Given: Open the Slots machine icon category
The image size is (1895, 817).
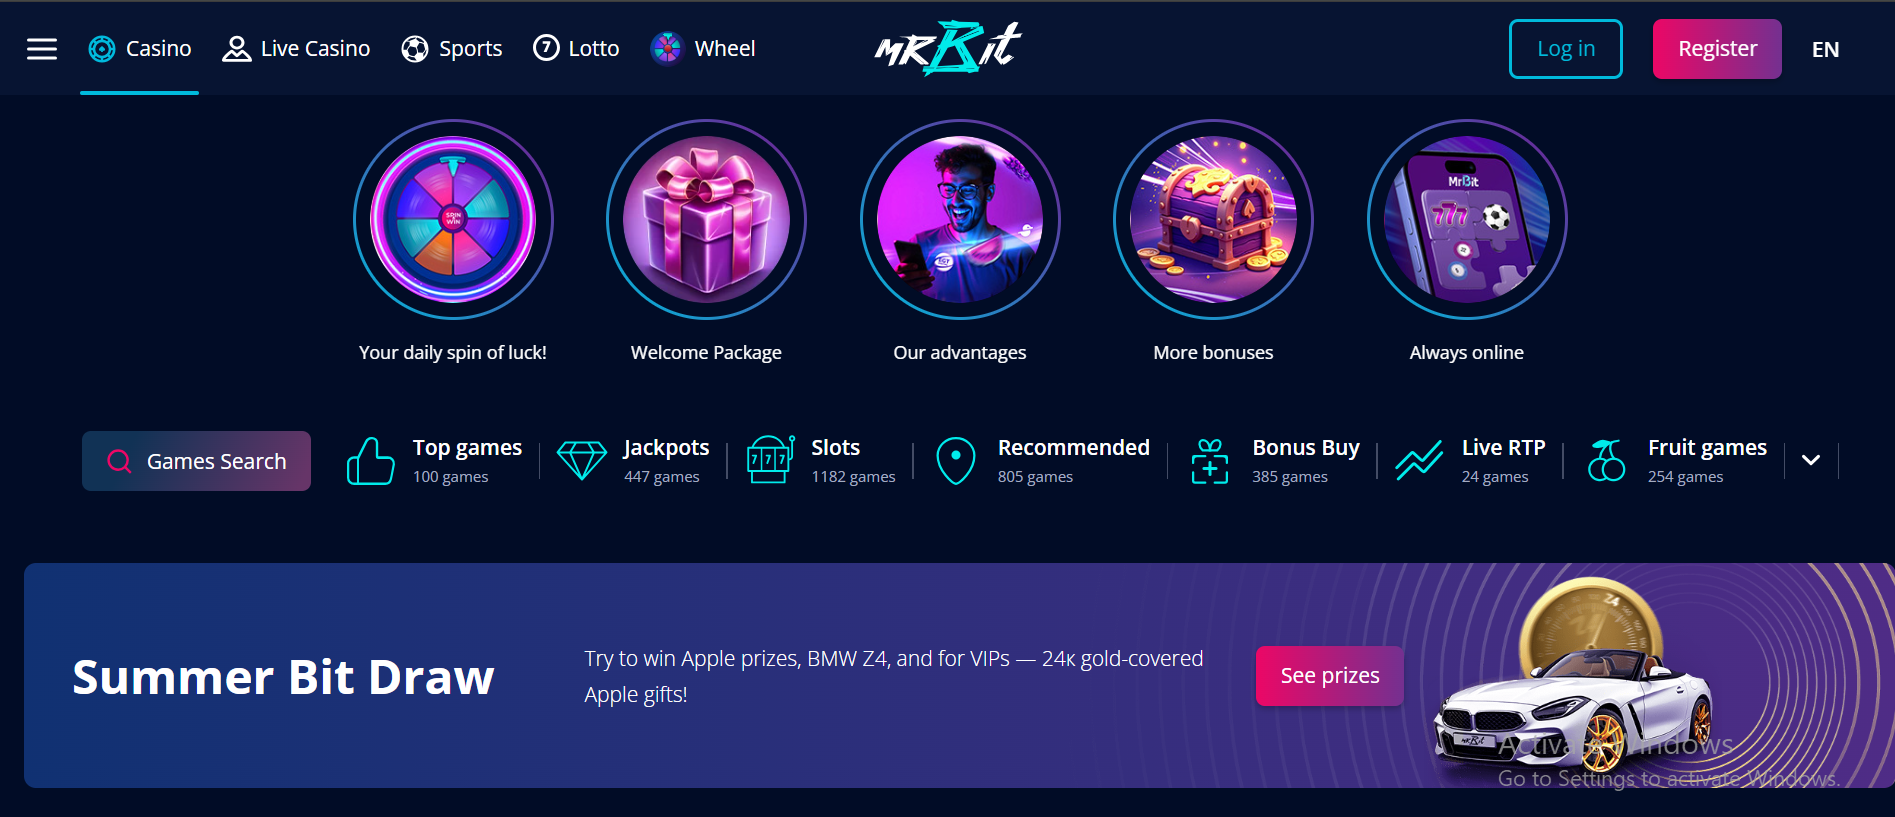Looking at the screenshot, I should coord(770,460).
